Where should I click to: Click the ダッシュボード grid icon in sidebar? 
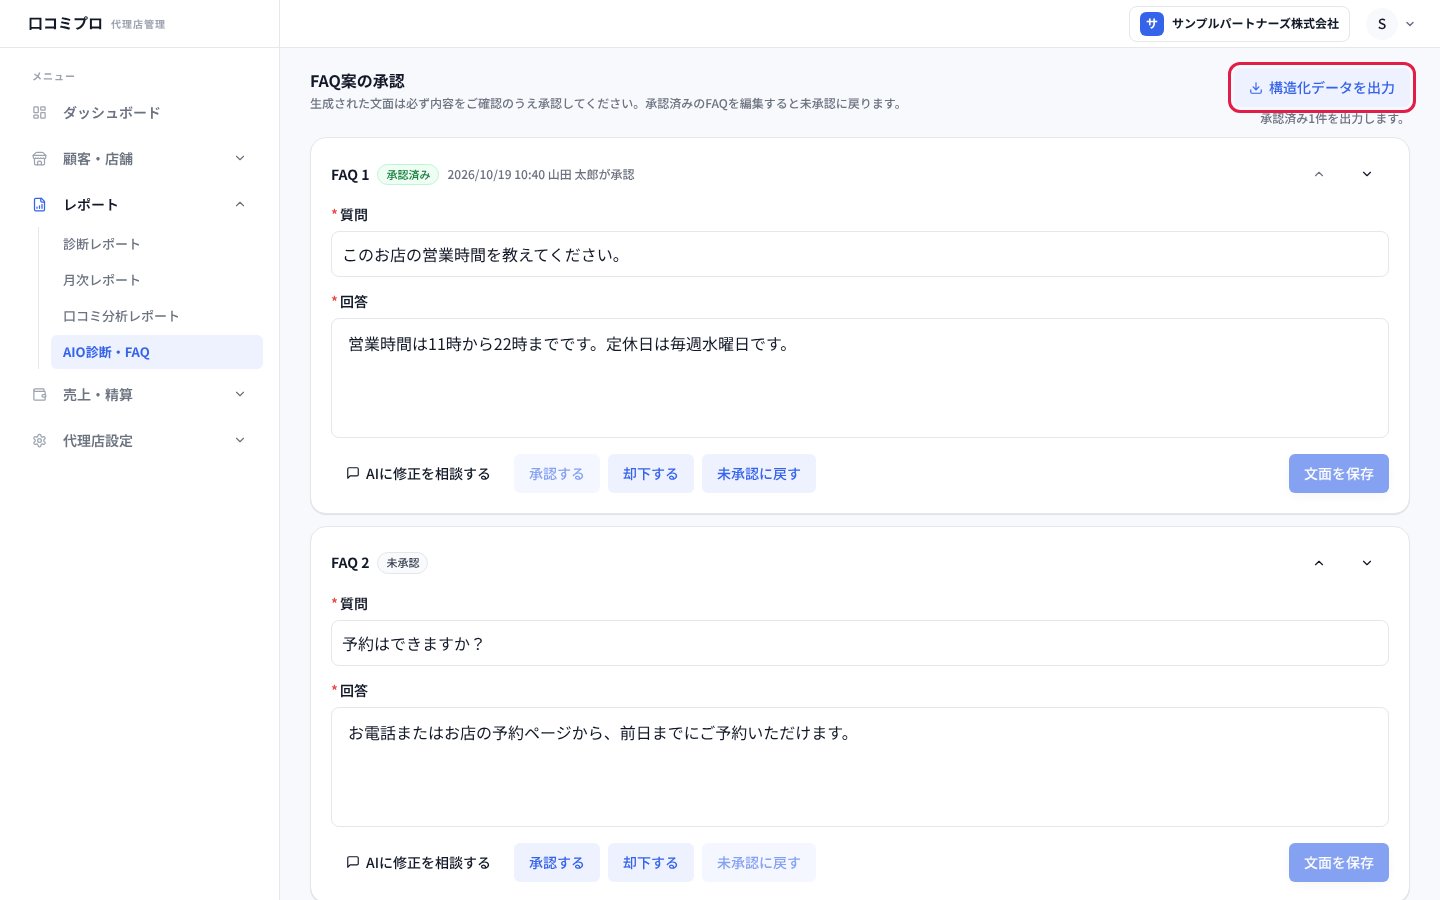(40, 113)
